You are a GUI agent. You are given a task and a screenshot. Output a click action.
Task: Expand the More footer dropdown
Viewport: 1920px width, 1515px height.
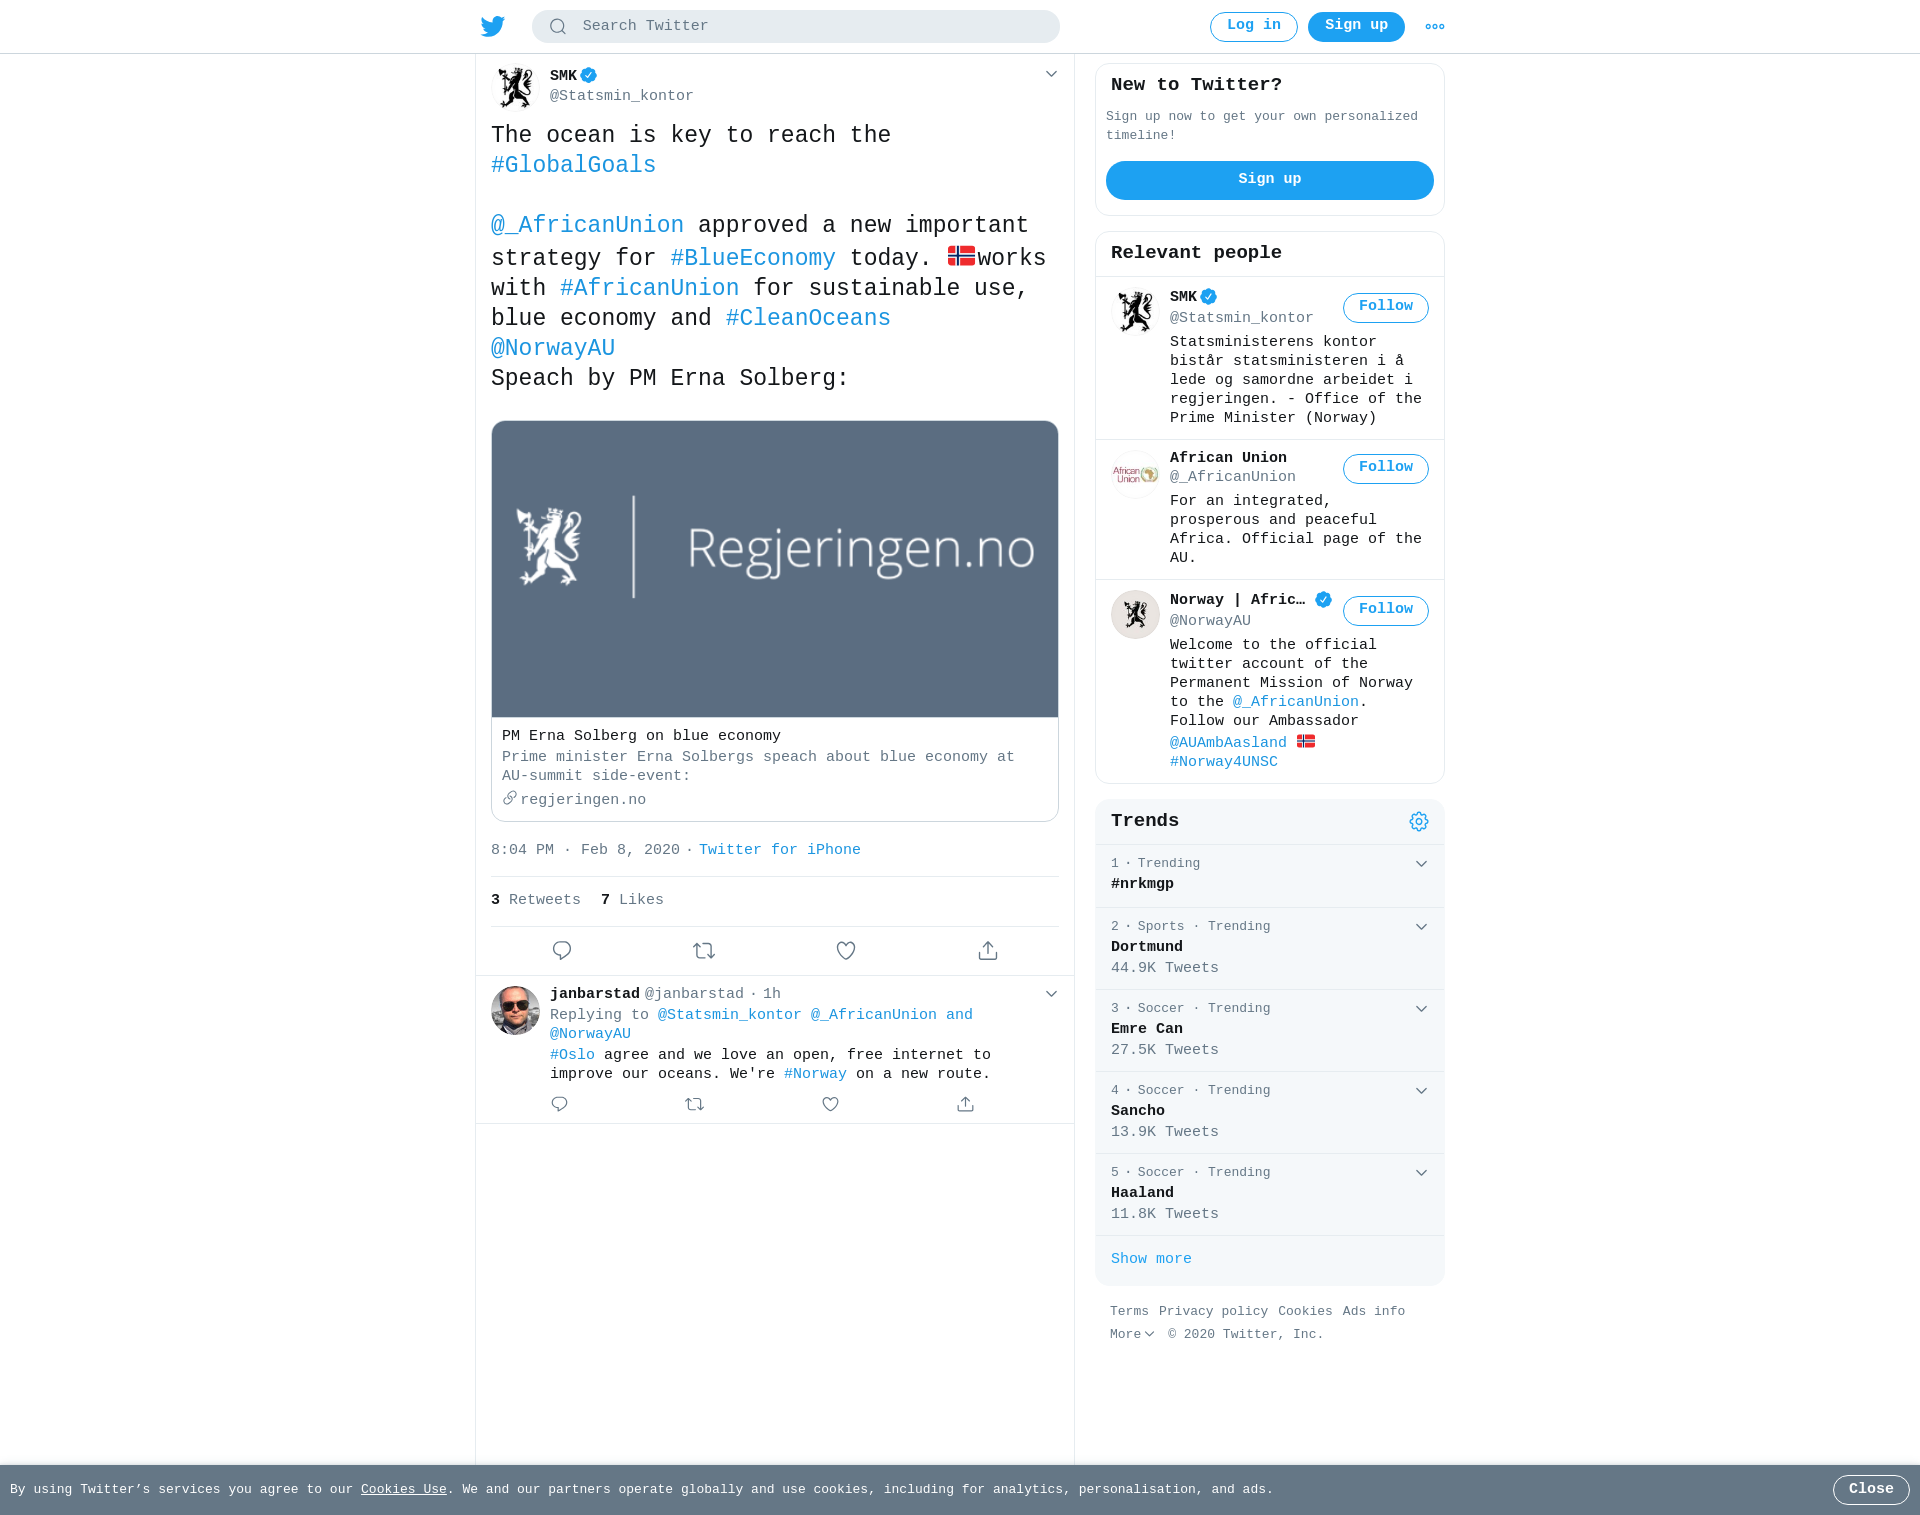point(1132,1334)
